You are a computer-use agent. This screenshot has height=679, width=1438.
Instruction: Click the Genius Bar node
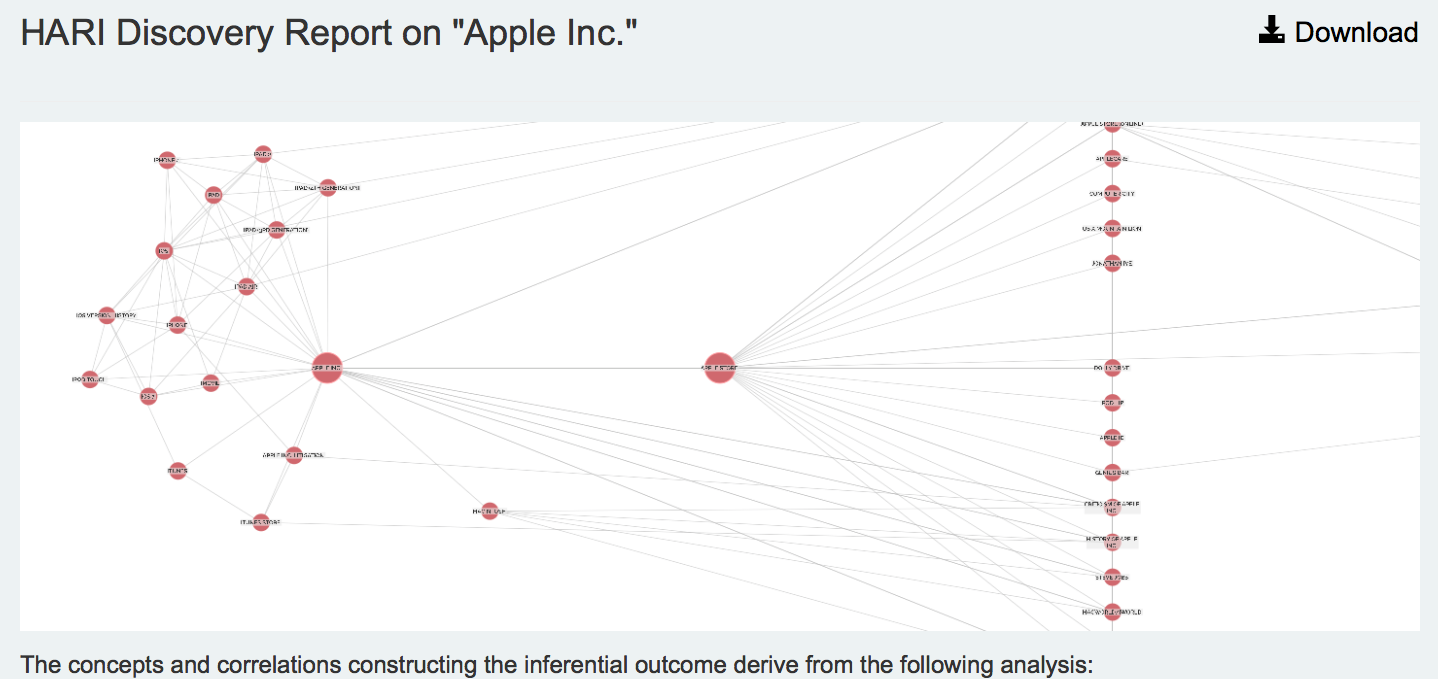pyautogui.click(x=1112, y=472)
